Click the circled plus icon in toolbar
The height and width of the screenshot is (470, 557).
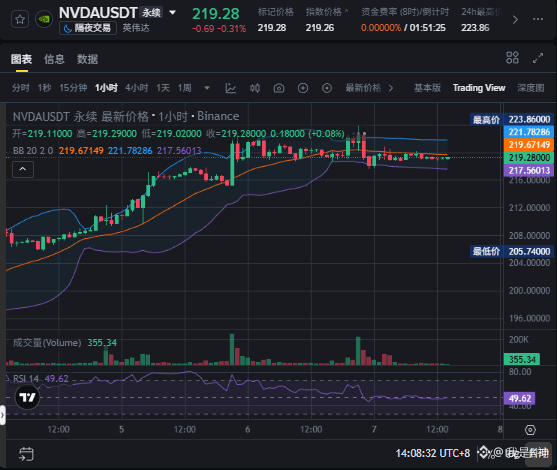303,88
